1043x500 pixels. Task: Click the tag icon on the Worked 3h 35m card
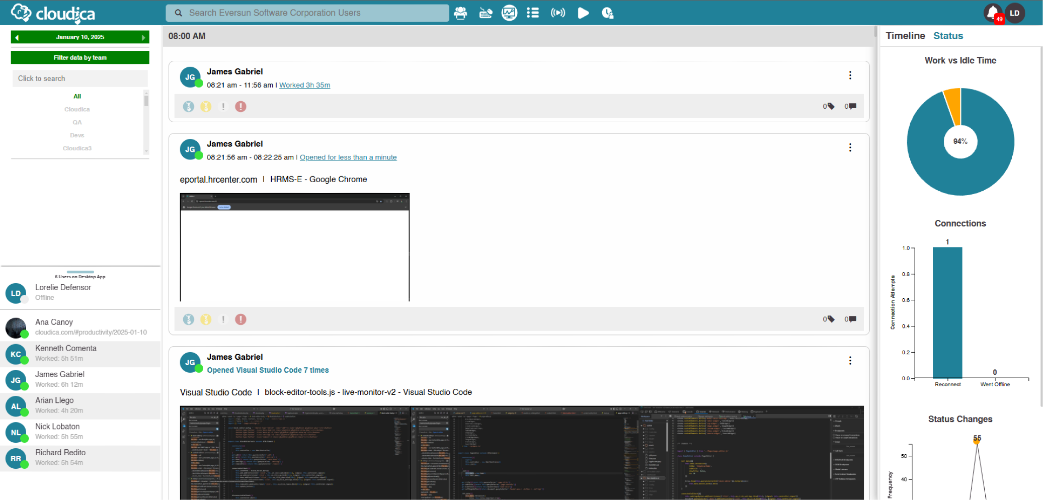point(830,106)
